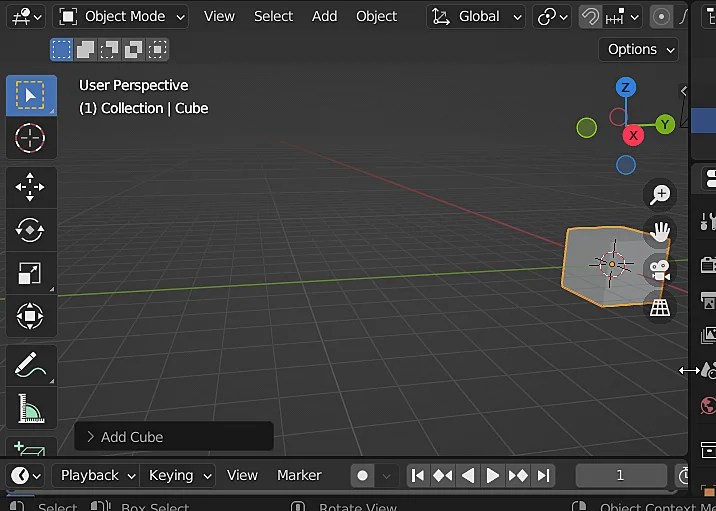716x511 pixels.
Task: Set selection mode to invert
Action: pos(133,49)
